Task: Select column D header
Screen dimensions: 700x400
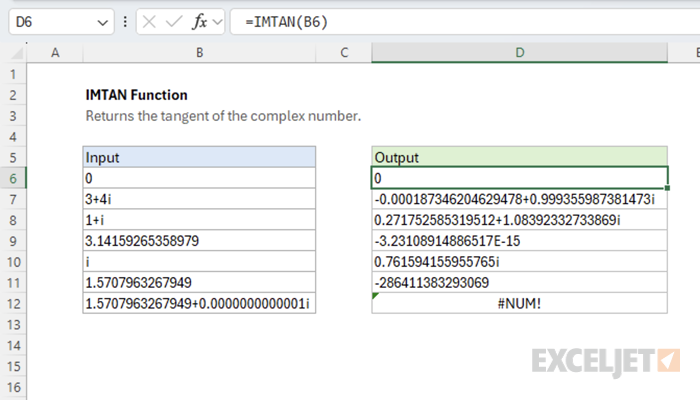Action: coord(520,53)
